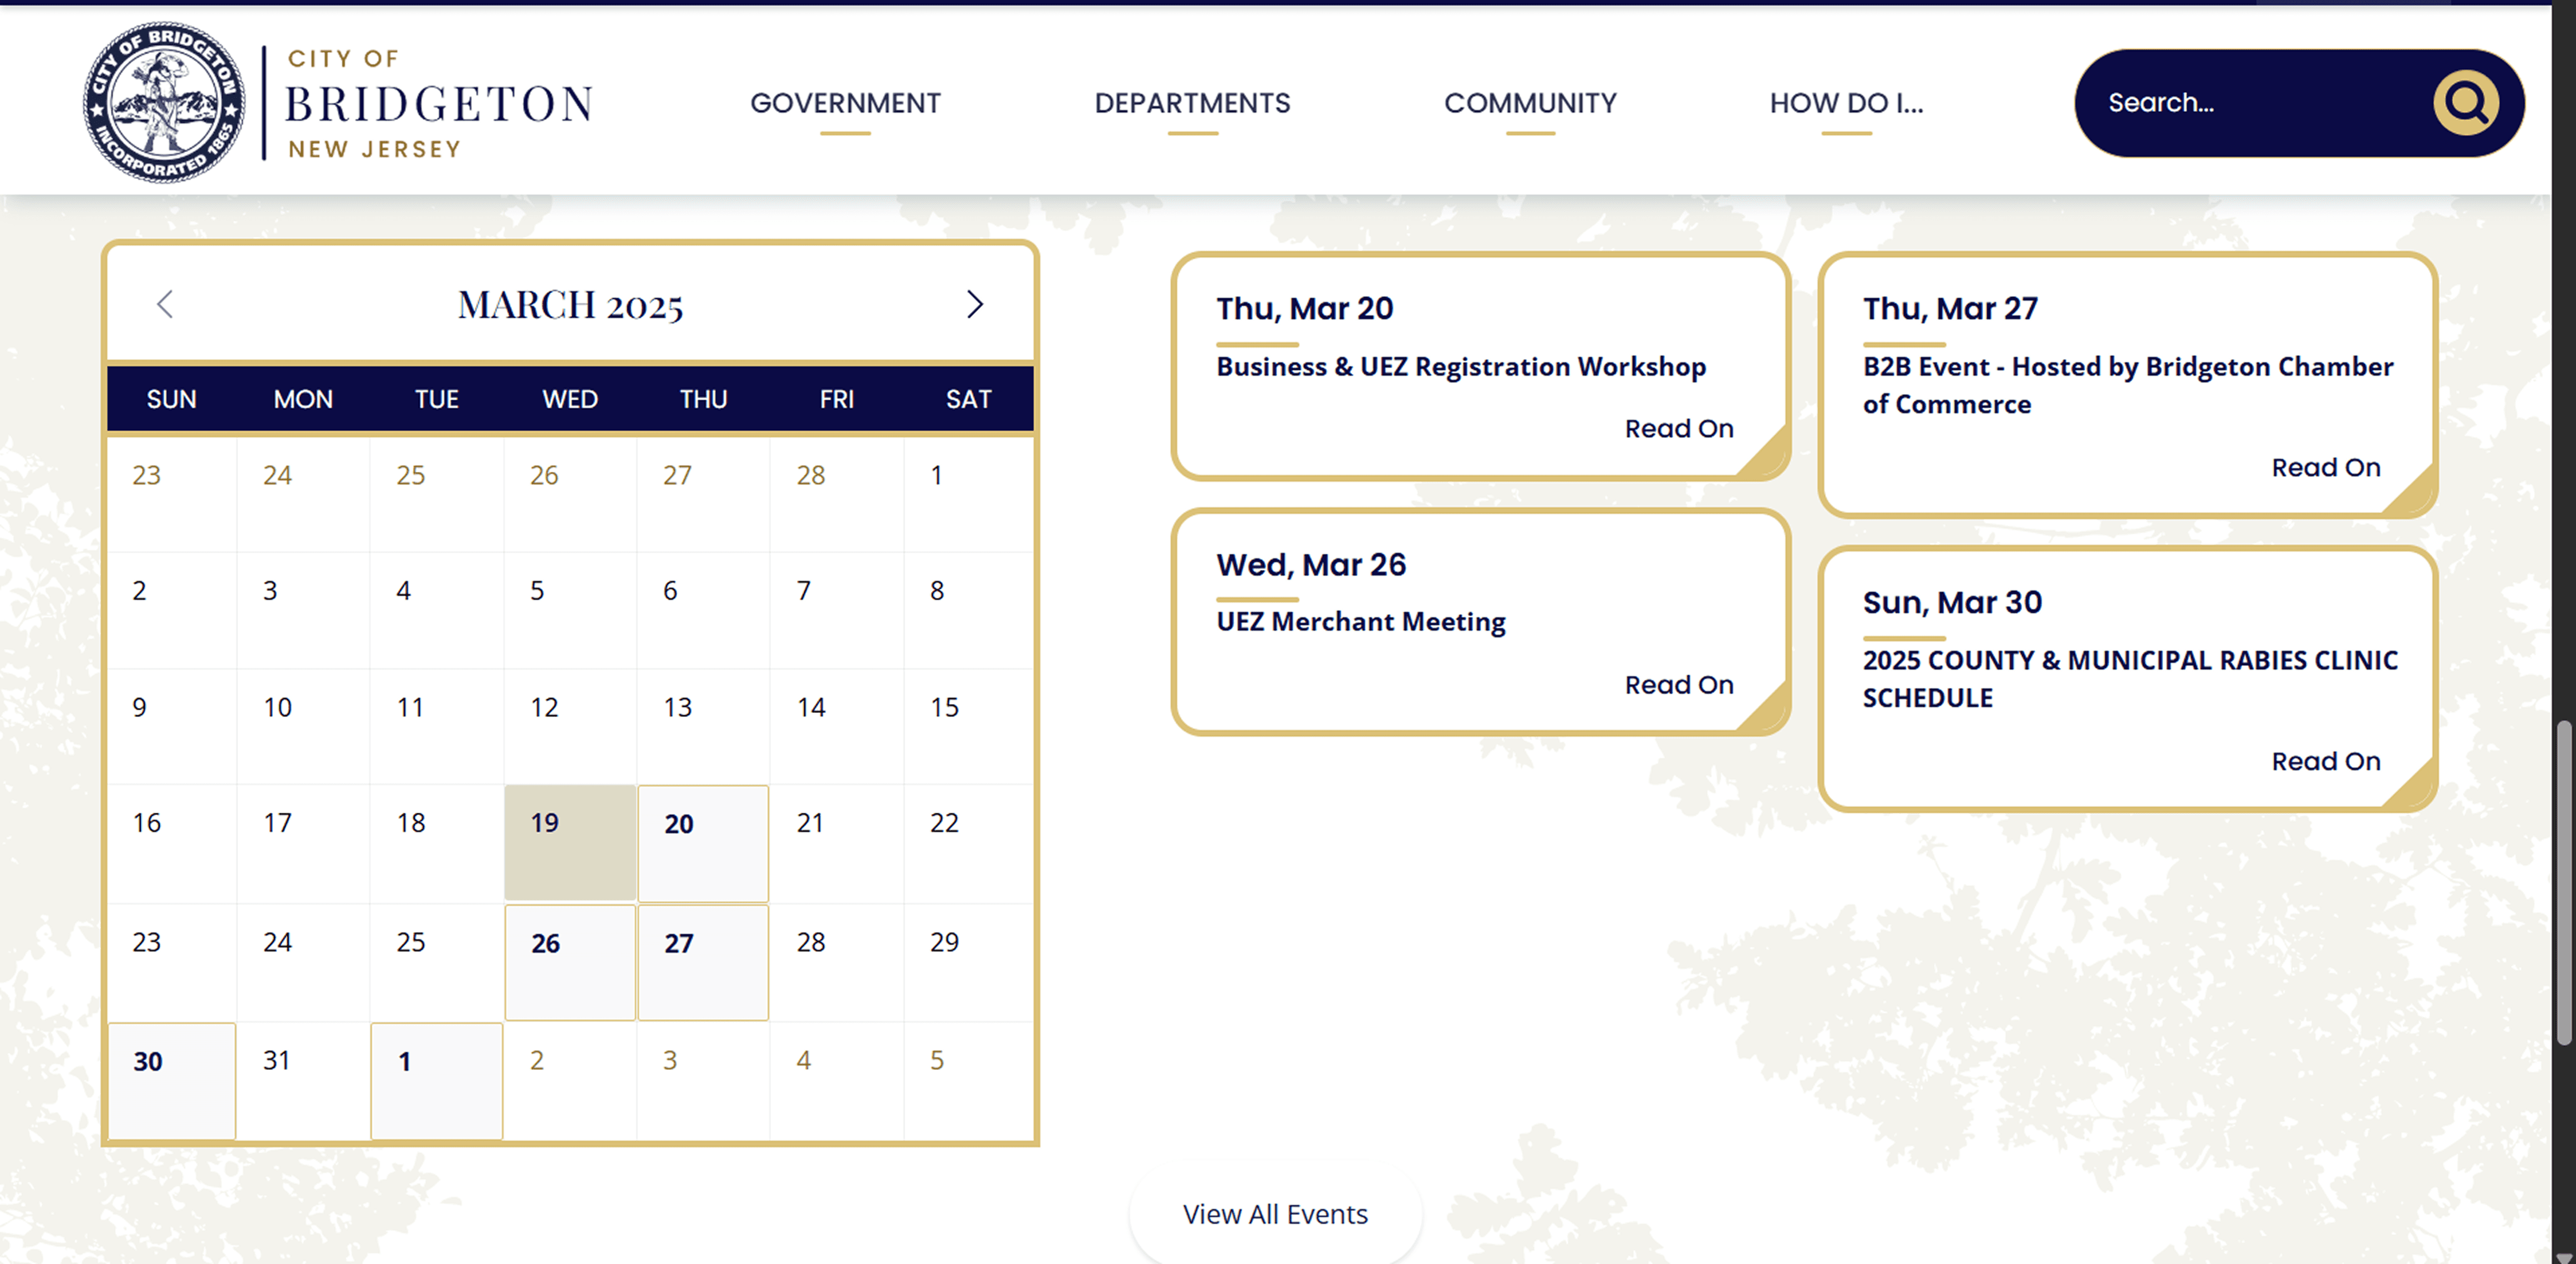
Task: Go to previous month with left arrow
Action: point(166,304)
